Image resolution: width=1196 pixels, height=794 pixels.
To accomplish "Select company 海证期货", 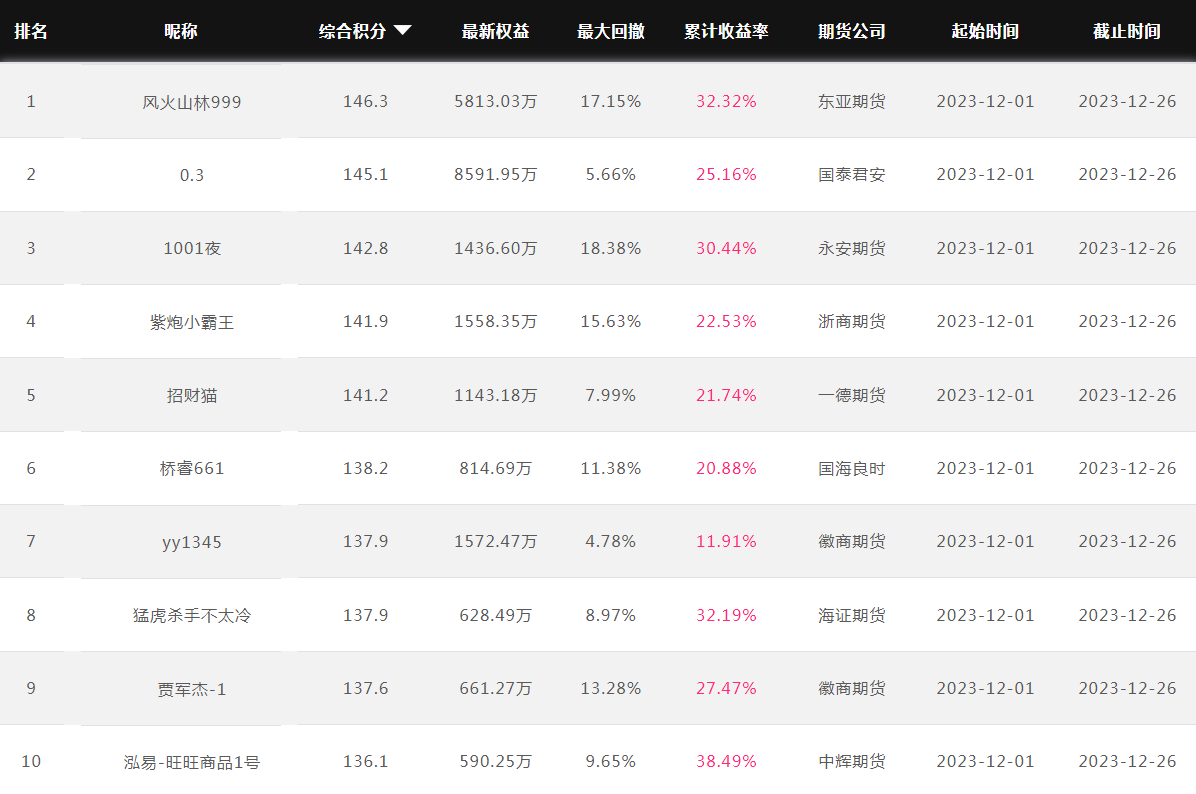I will (x=852, y=616).
